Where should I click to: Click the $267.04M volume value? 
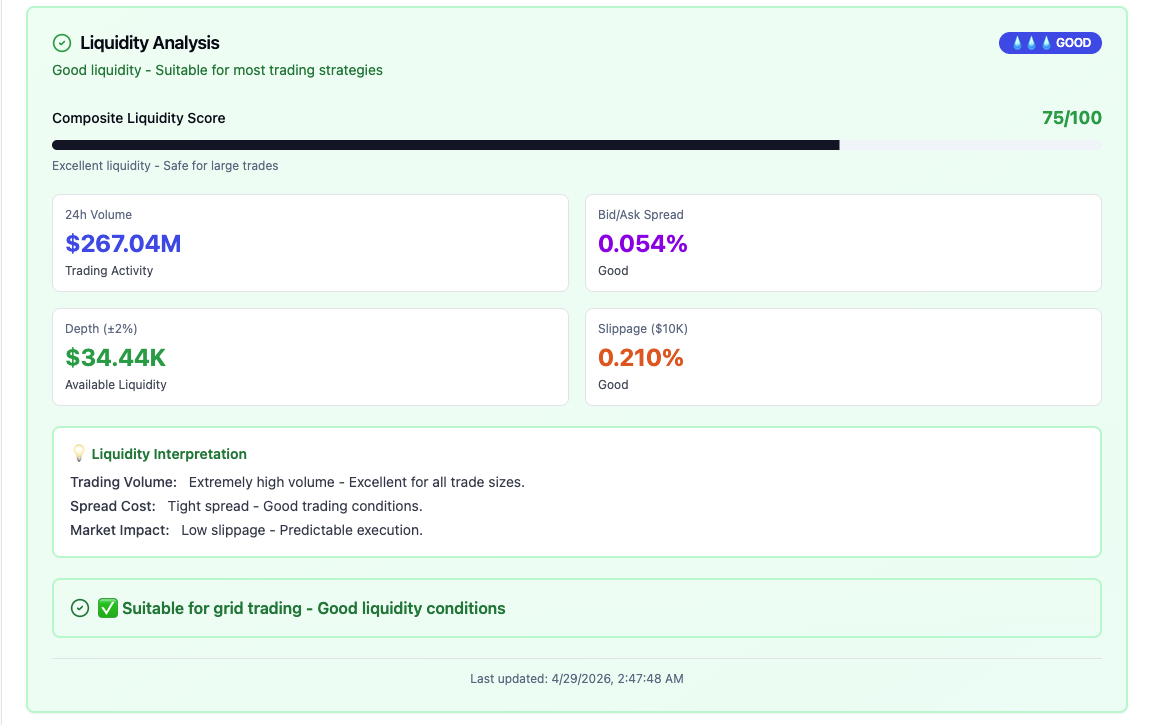tap(123, 243)
